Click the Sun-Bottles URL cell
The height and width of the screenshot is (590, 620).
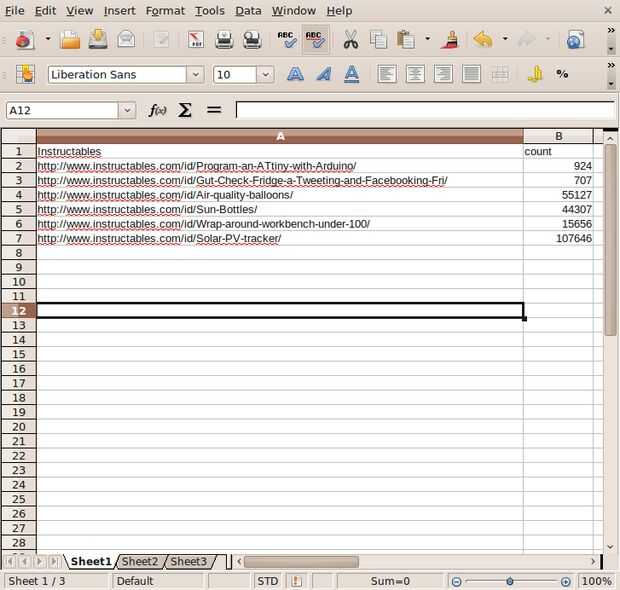tap(280, 209)
